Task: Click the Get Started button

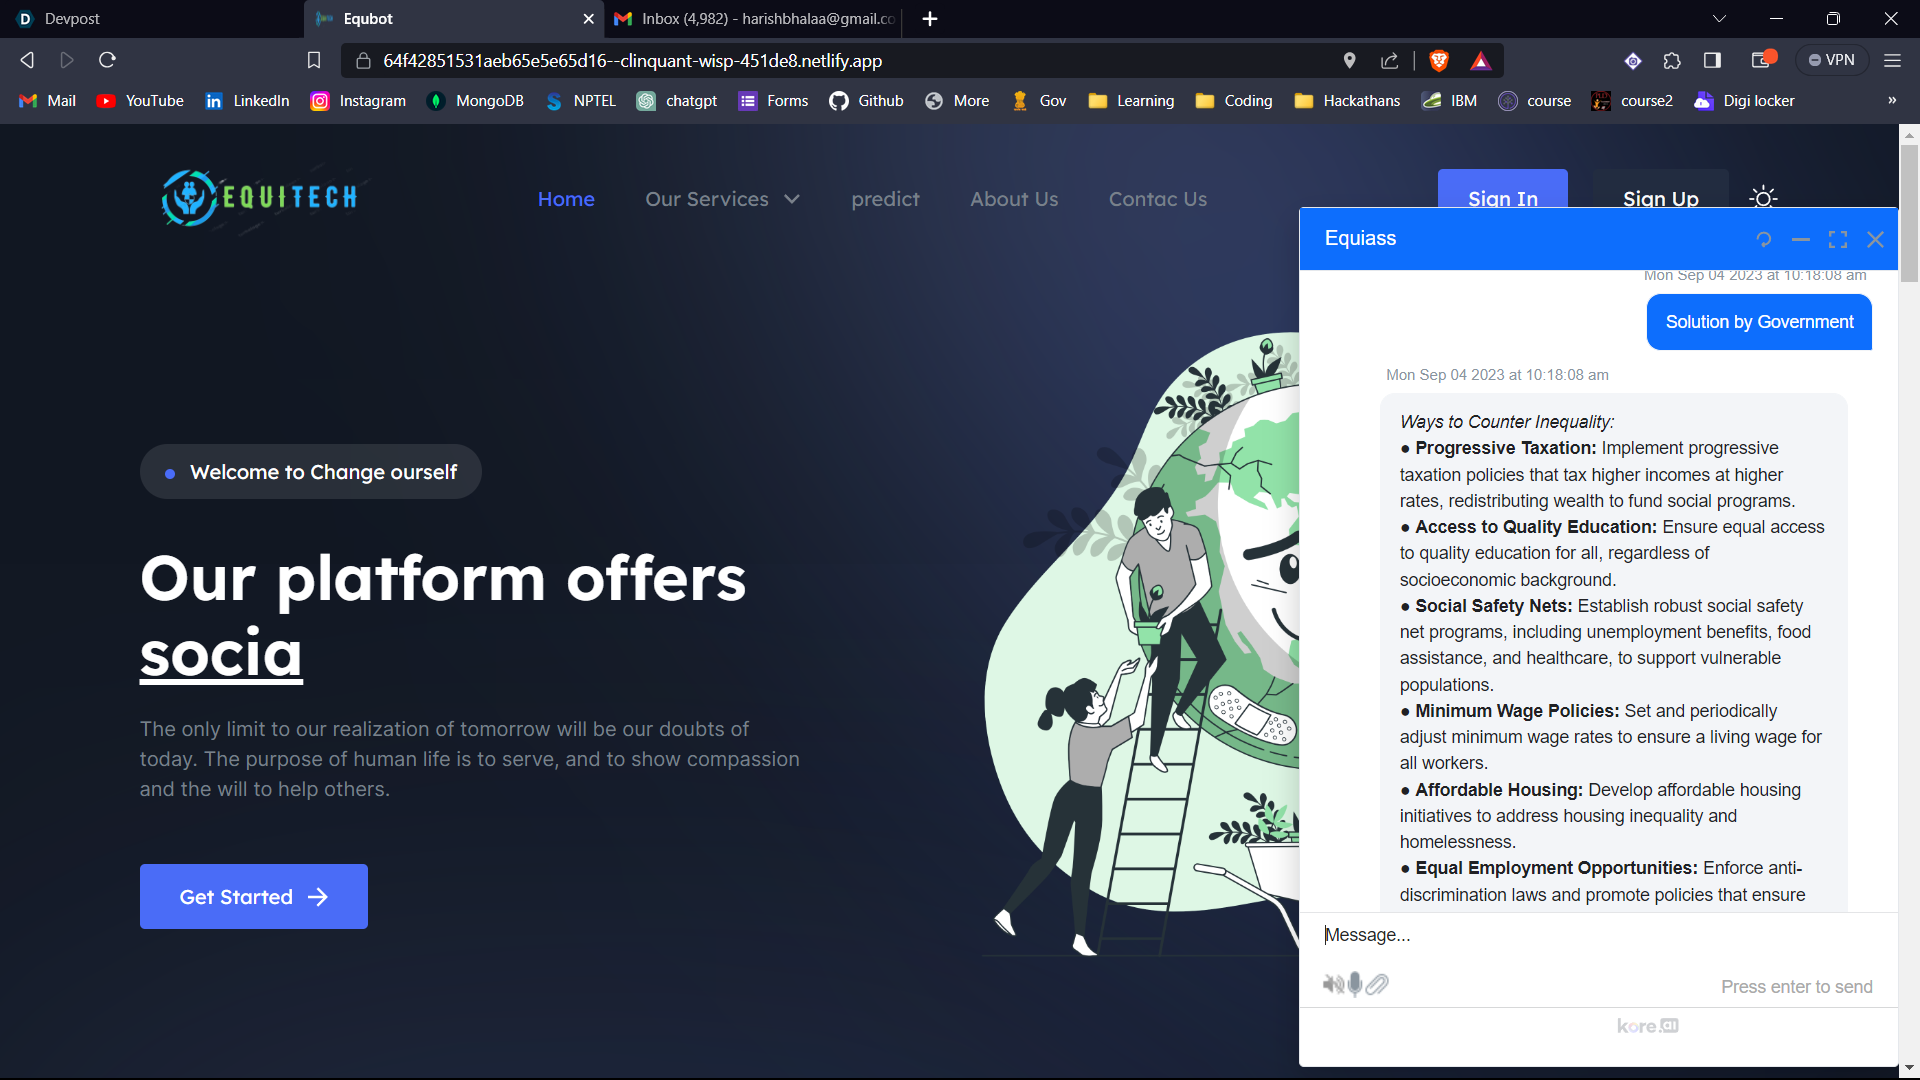Action: [x=254, y=897]
